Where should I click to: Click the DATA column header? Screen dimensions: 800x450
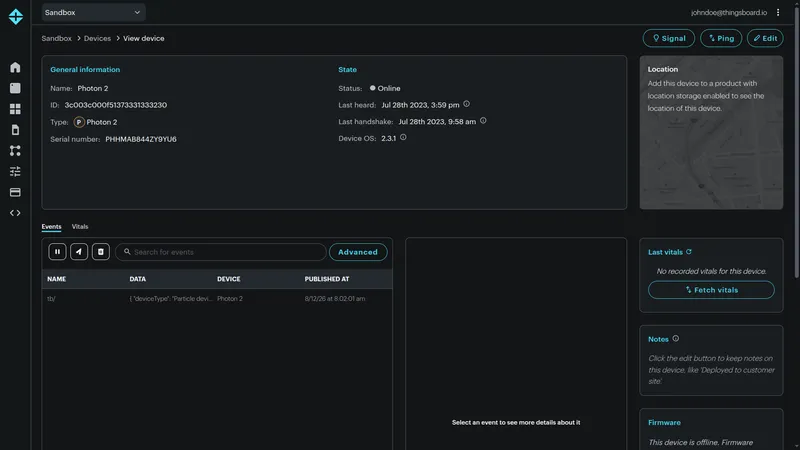click(x=138, y=279)
